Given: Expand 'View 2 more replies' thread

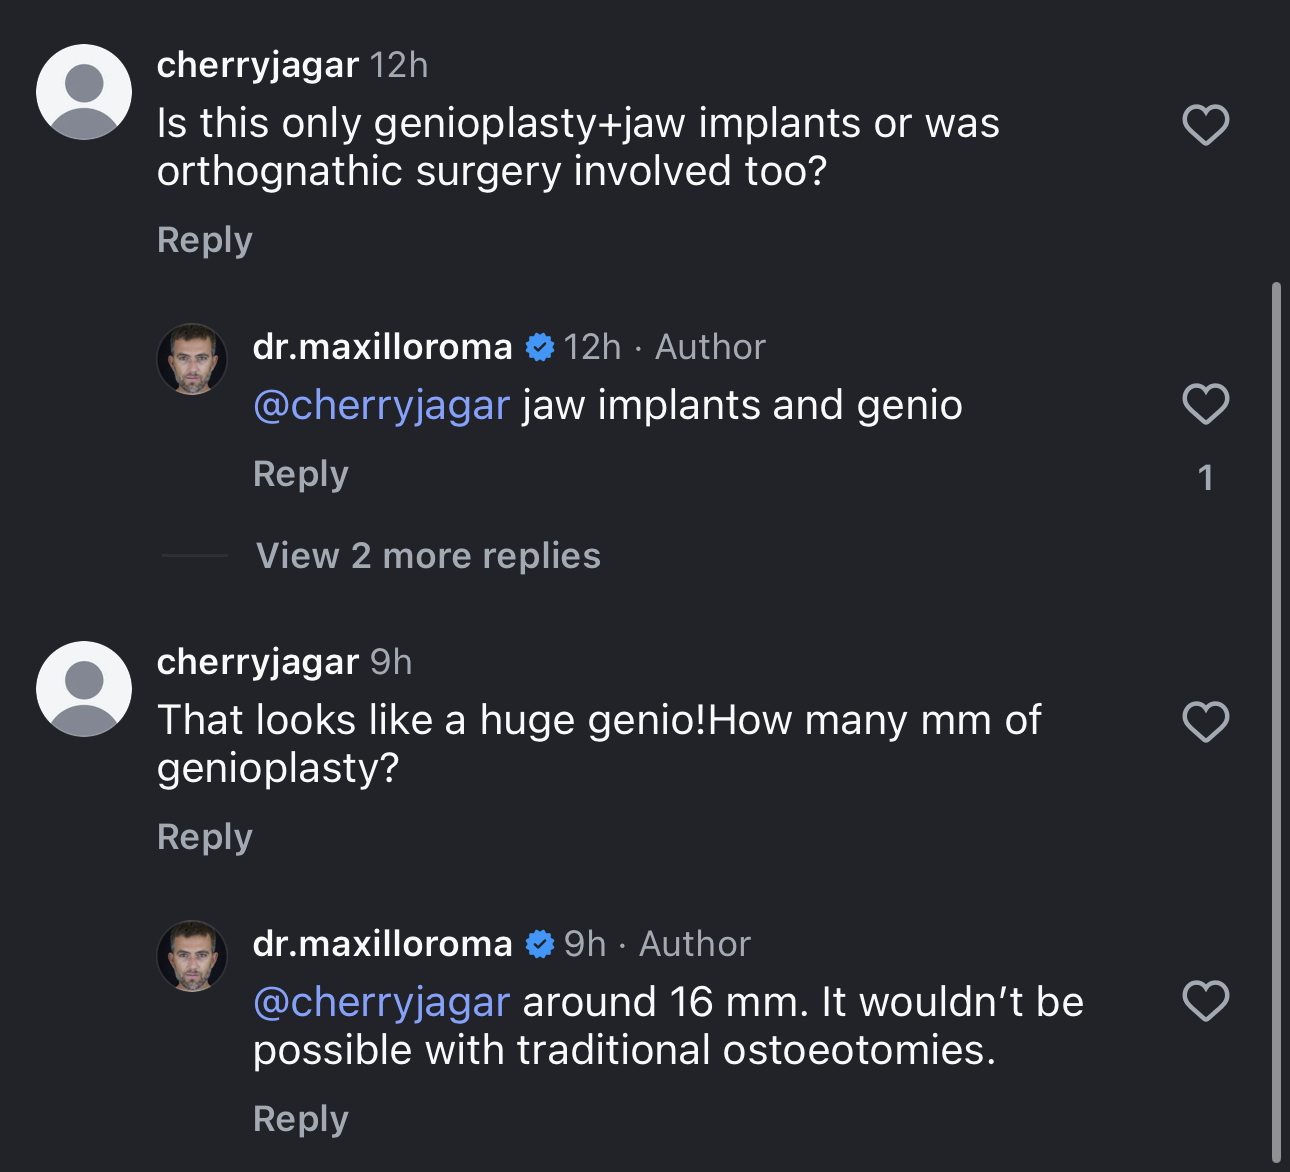Looking at the screenshot, I should coord(428,556).
